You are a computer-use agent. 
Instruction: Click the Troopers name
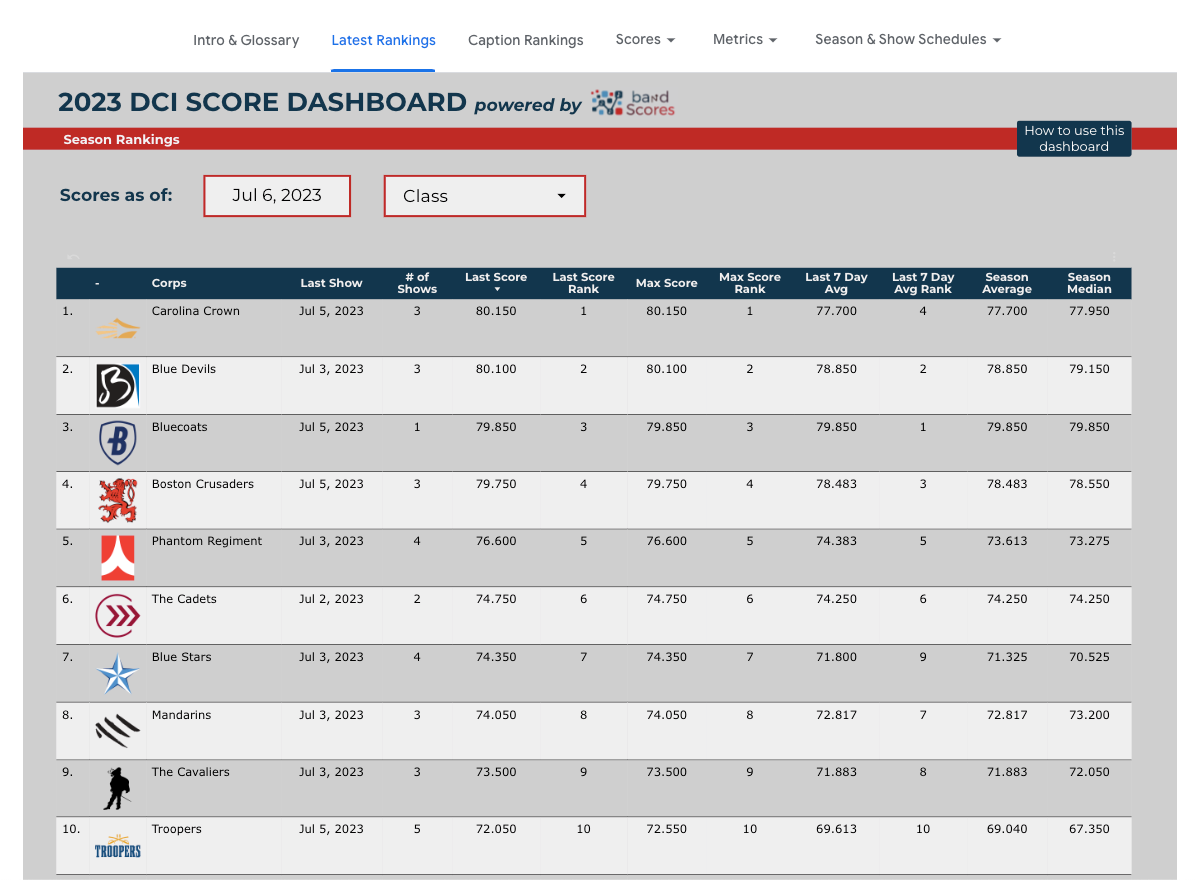pyautogui.click(x=177, y=829)
